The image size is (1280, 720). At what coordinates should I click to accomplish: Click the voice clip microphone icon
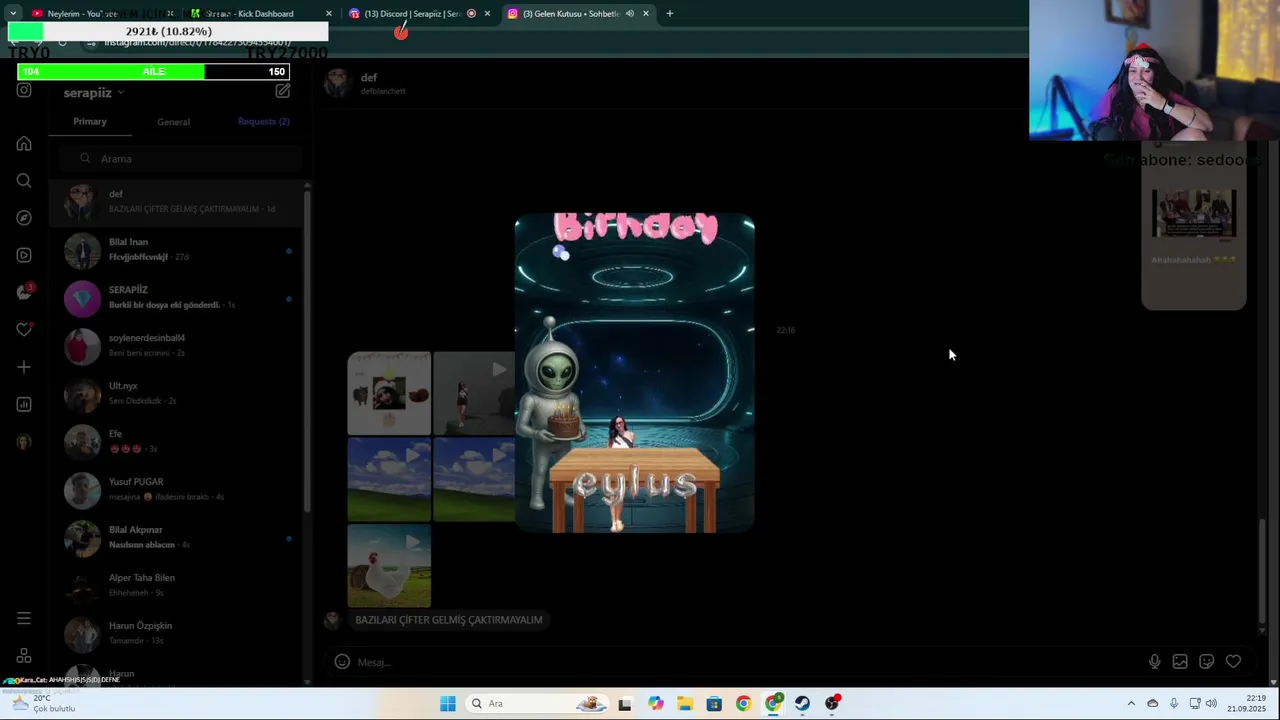(x=1154, y=661)
